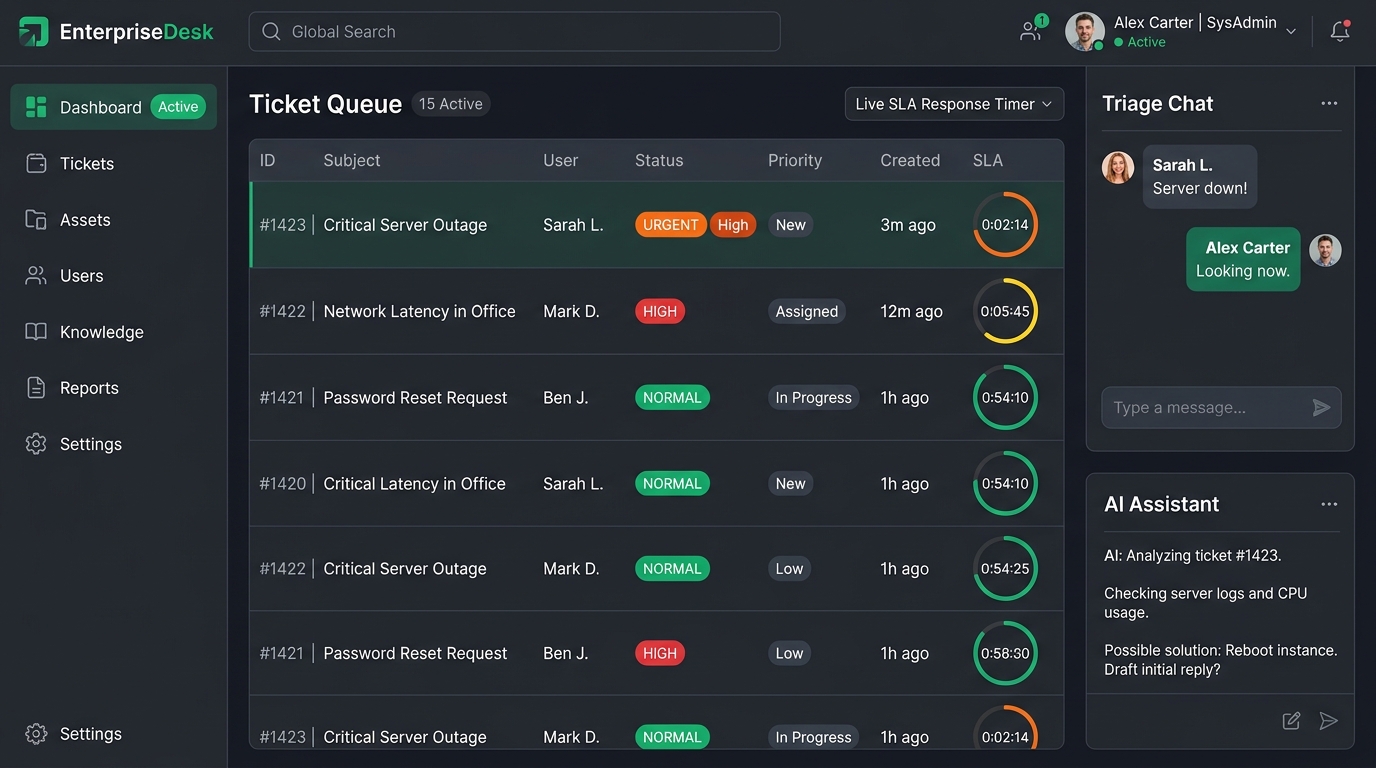
Task: Open AI Assistant more options menu
Action: tap(1329, 504)
